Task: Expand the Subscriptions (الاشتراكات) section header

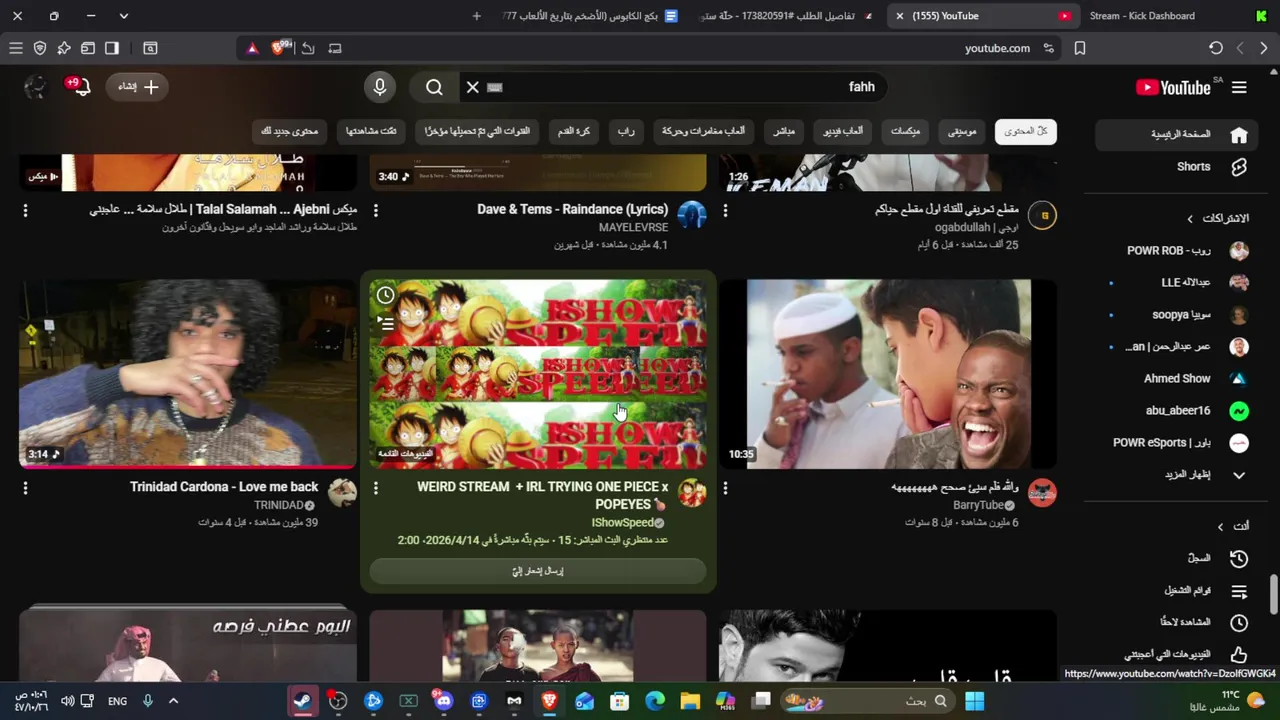Action: [x=1218, y=218]
